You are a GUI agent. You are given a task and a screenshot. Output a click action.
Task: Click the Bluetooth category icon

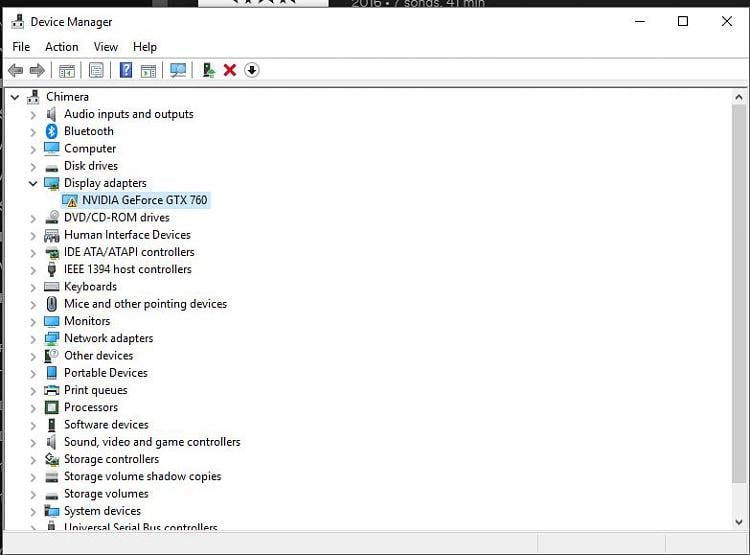tap(52, 131)
